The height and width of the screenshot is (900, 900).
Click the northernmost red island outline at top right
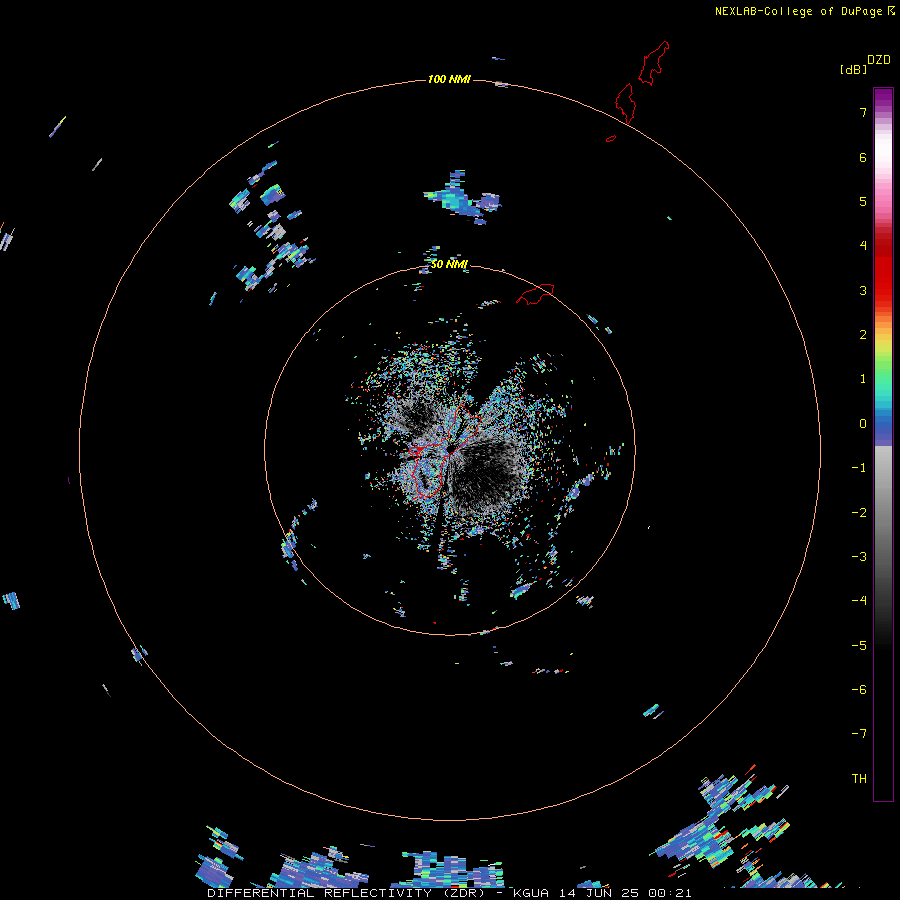655,63
